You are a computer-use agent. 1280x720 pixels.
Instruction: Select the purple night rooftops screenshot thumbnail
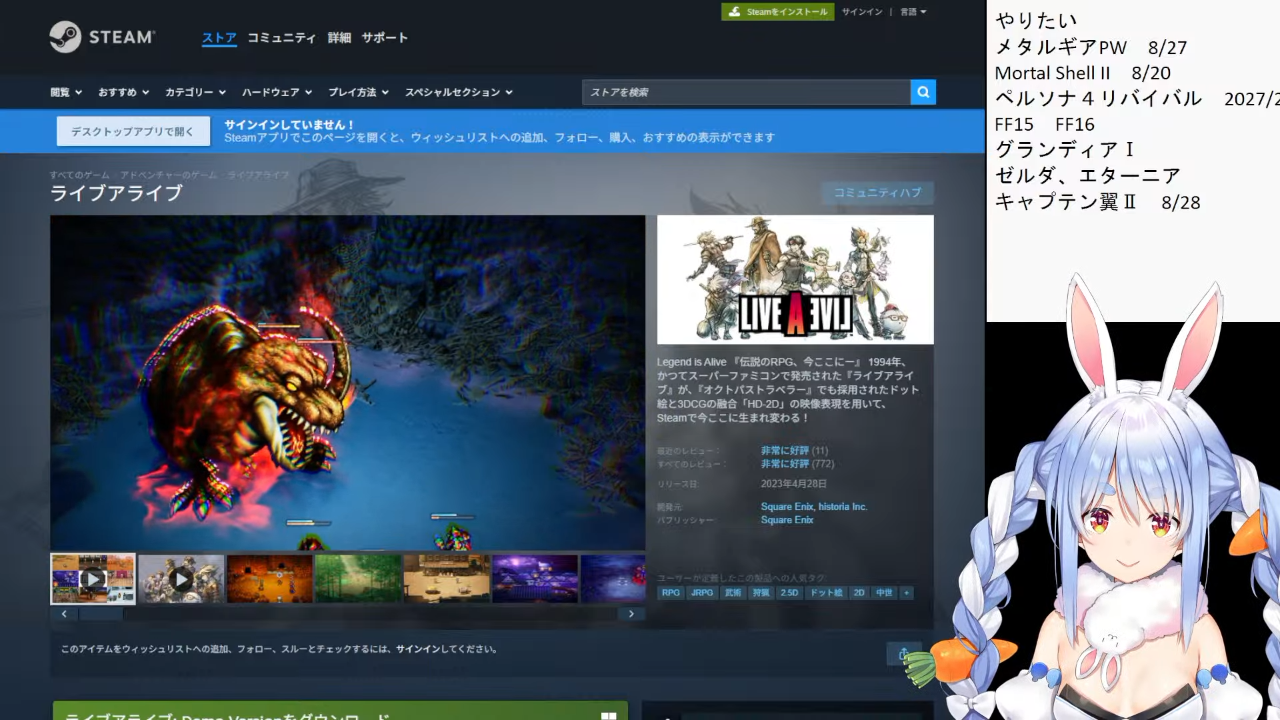(x=535, y=579)
